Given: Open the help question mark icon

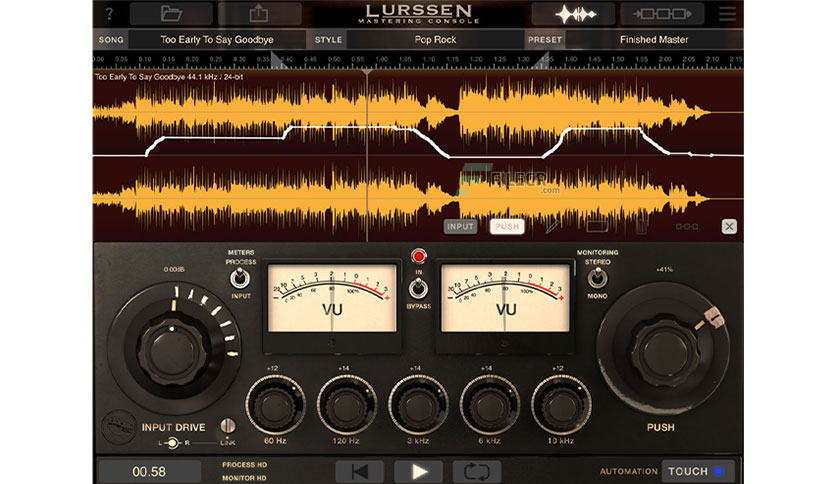Looking at the screenshot, I should [109, 14].
